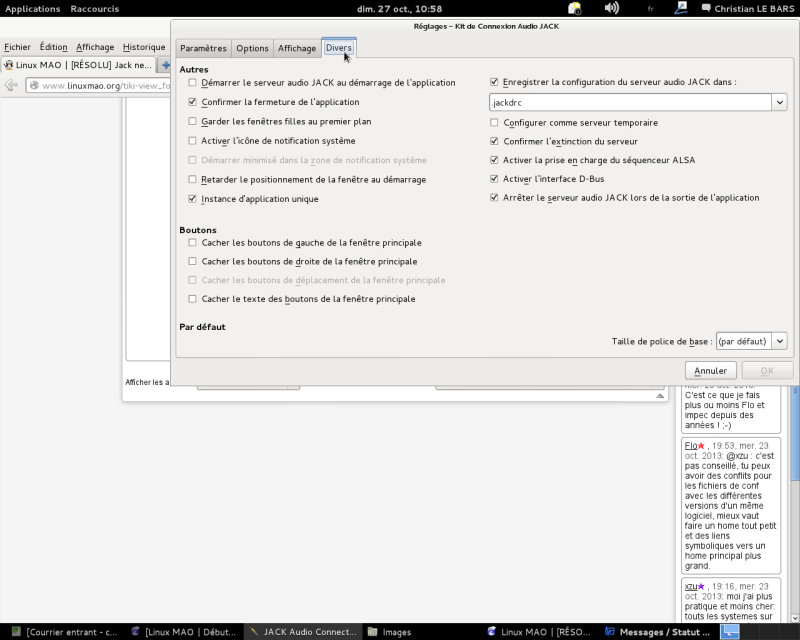Uncheck Confirmer la fermeture de l'application
Image resolution: width=800 pixels, height=640 pixels.
pos(192,102)
